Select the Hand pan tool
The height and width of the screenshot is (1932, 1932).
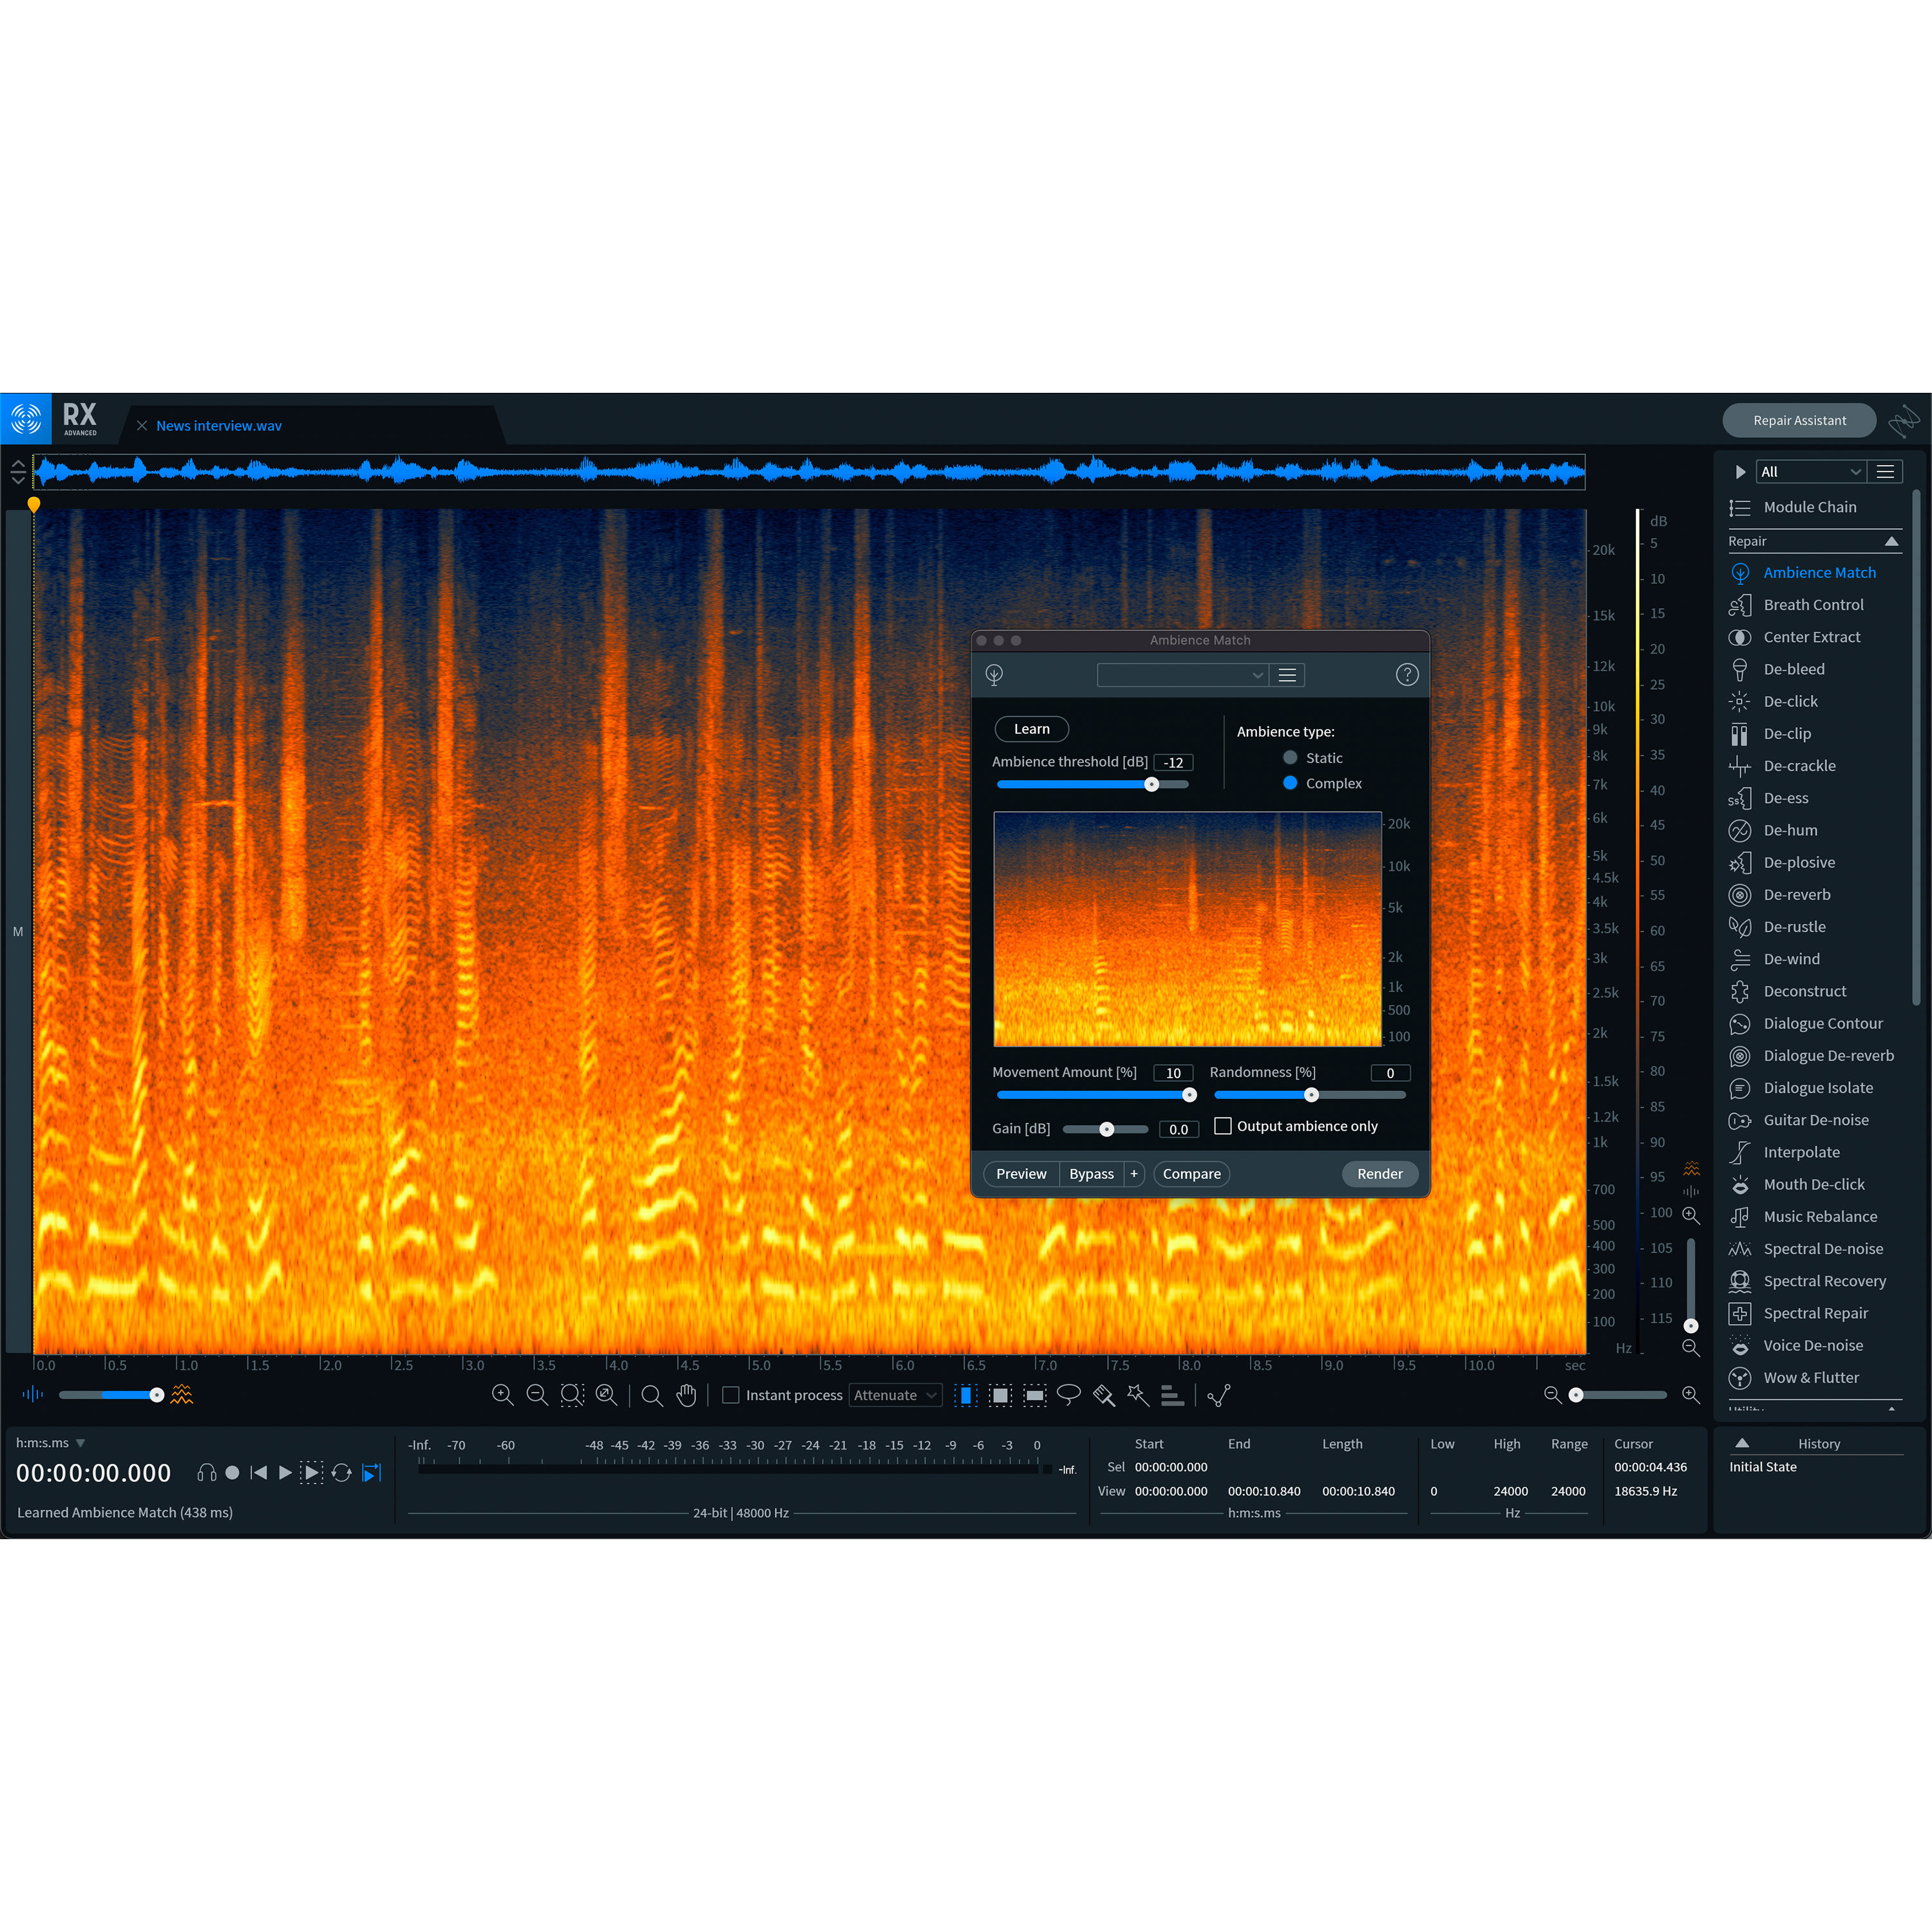pyautogui.click(x=687, y=1394)
